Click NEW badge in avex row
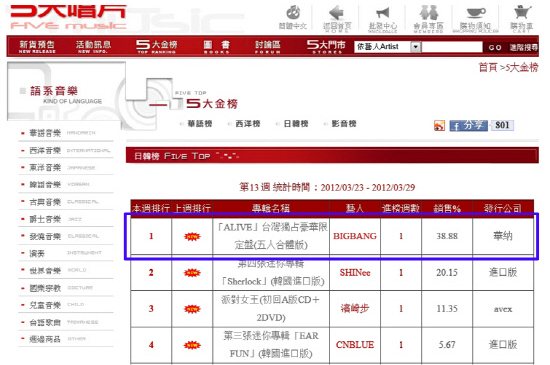Image resolution: width=550 pixels, height=365 pixels. [192, 309]
